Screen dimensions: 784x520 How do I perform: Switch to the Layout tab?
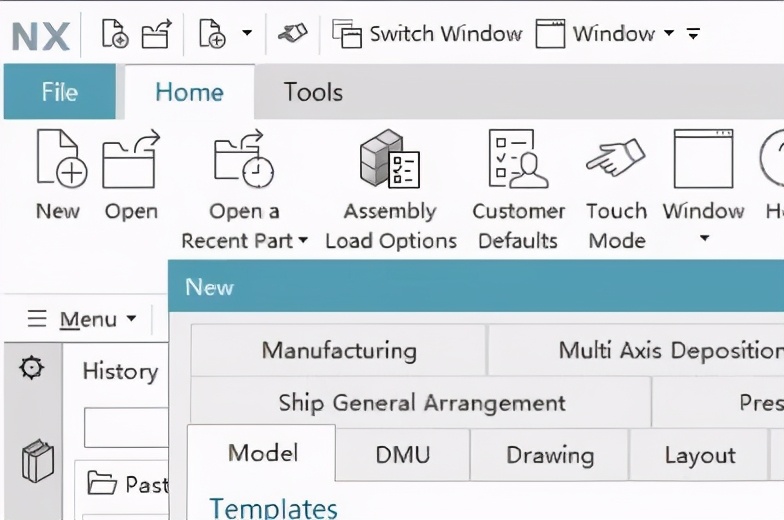click(x=700, y=455)
